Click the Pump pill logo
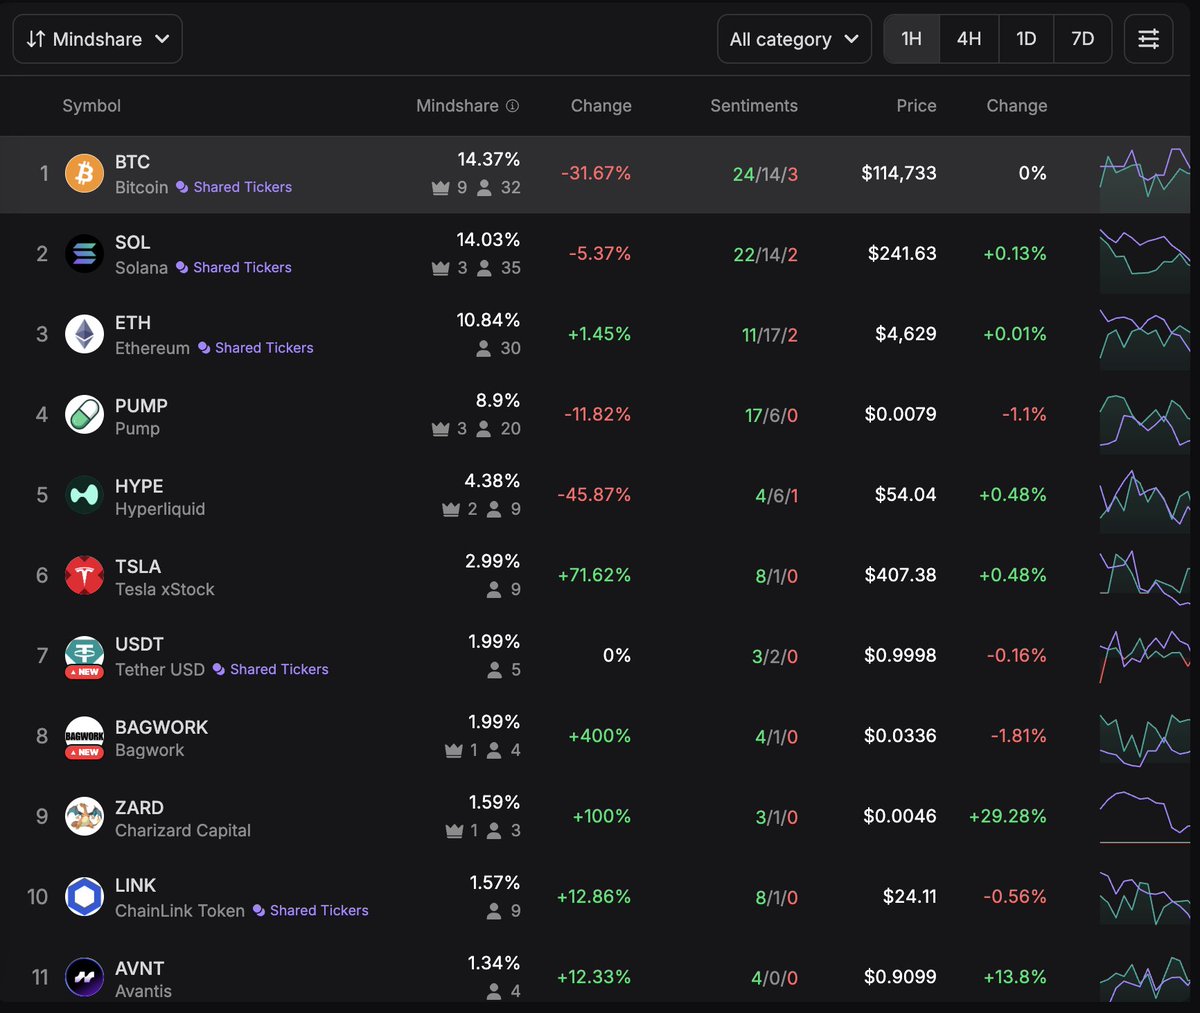This screenshot has width=1200, height=1013. 84,414
